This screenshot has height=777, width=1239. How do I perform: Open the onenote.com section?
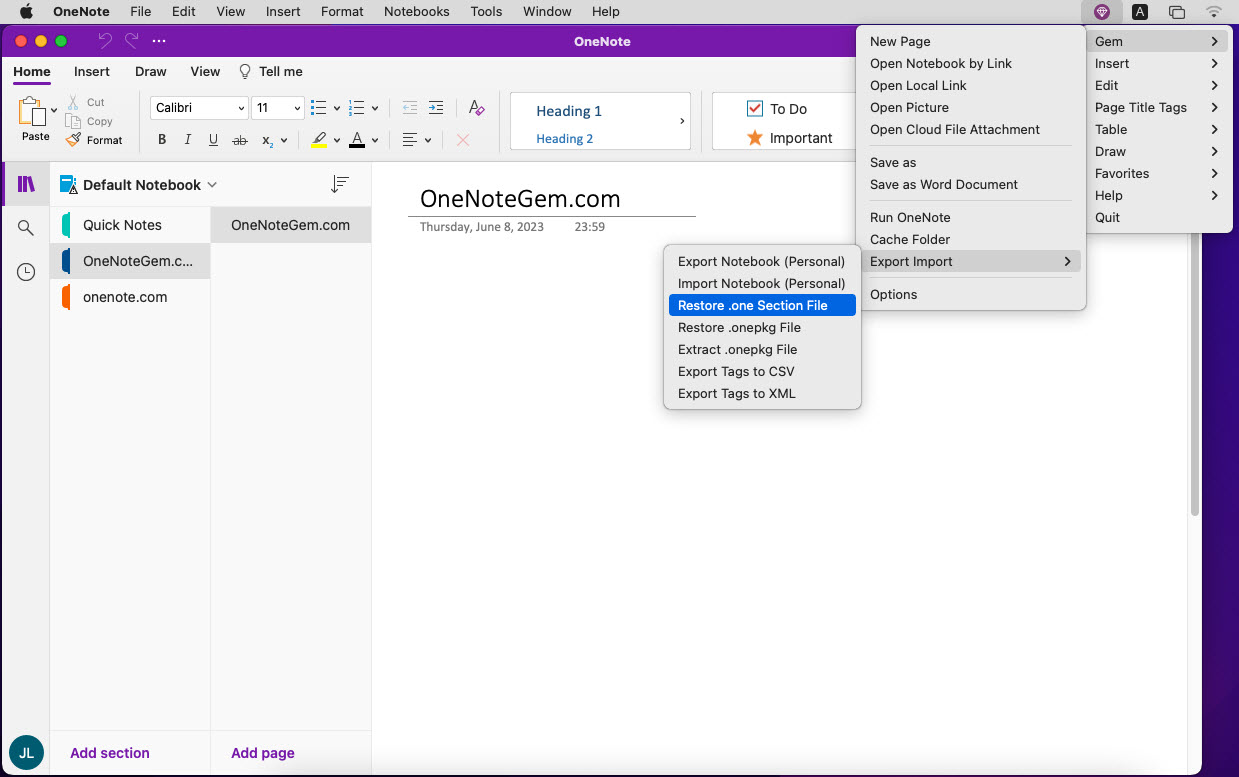[x=130, y=297]
